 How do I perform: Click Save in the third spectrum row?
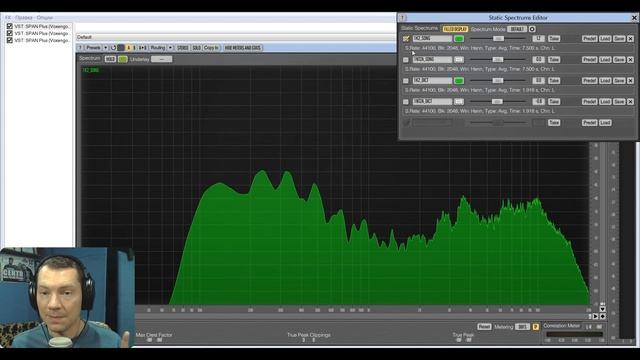coord(619,80)
